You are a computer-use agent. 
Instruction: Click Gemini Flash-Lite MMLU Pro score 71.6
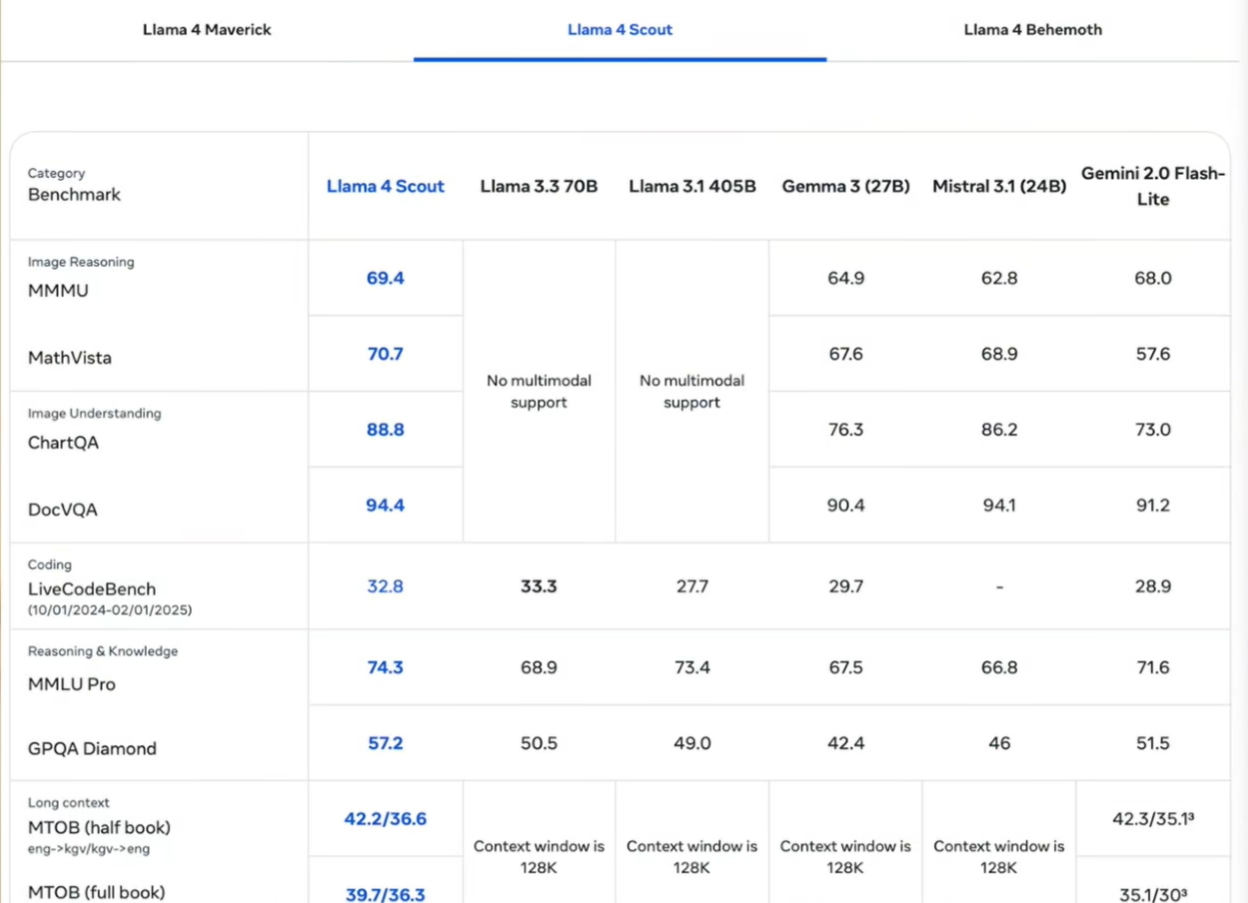(x=1153, y=668)
